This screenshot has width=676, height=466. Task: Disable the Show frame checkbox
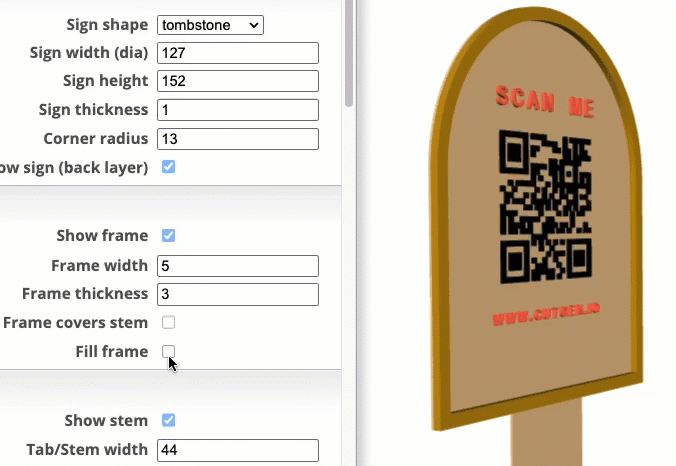pos(169,236)
